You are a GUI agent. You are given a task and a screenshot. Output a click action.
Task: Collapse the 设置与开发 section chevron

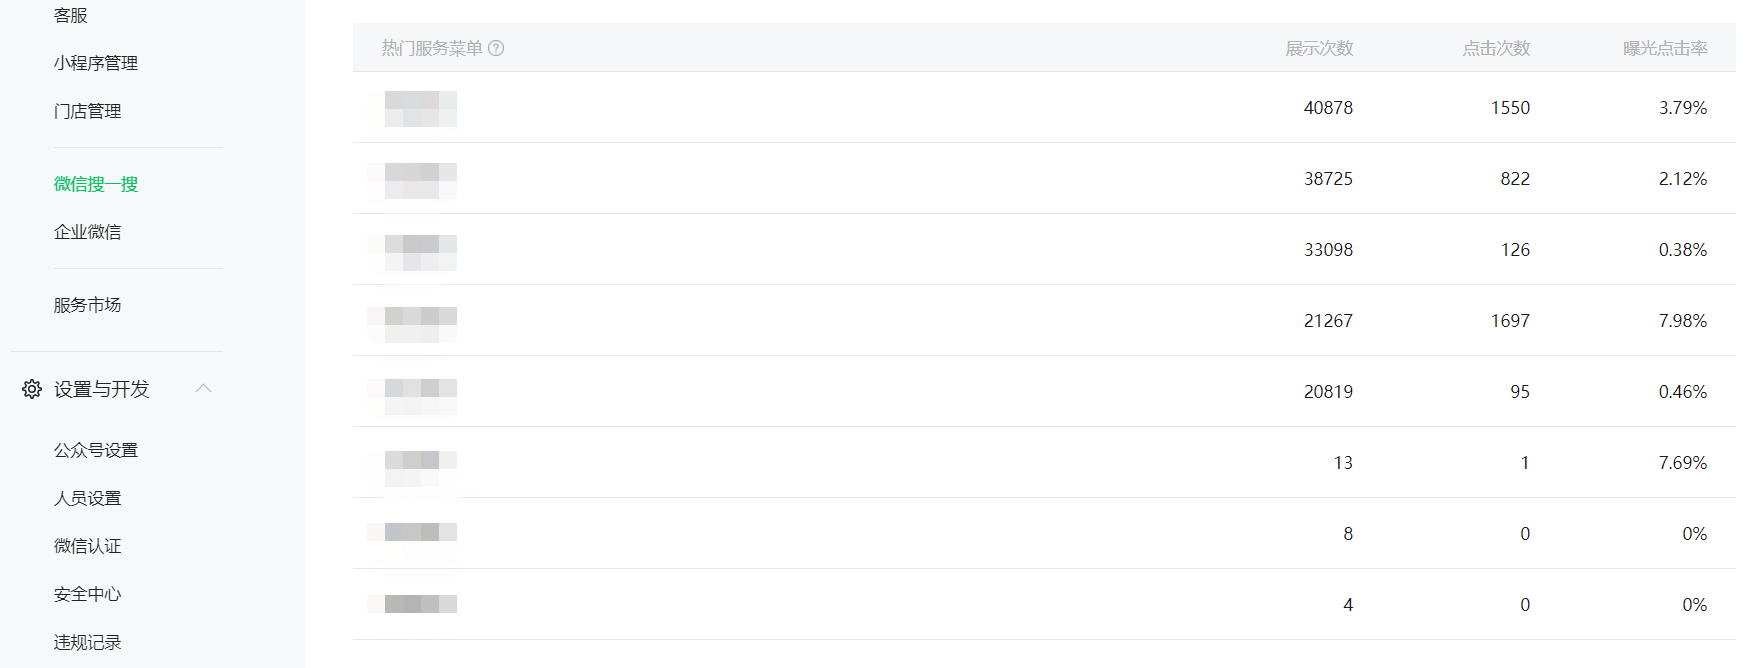204,388
